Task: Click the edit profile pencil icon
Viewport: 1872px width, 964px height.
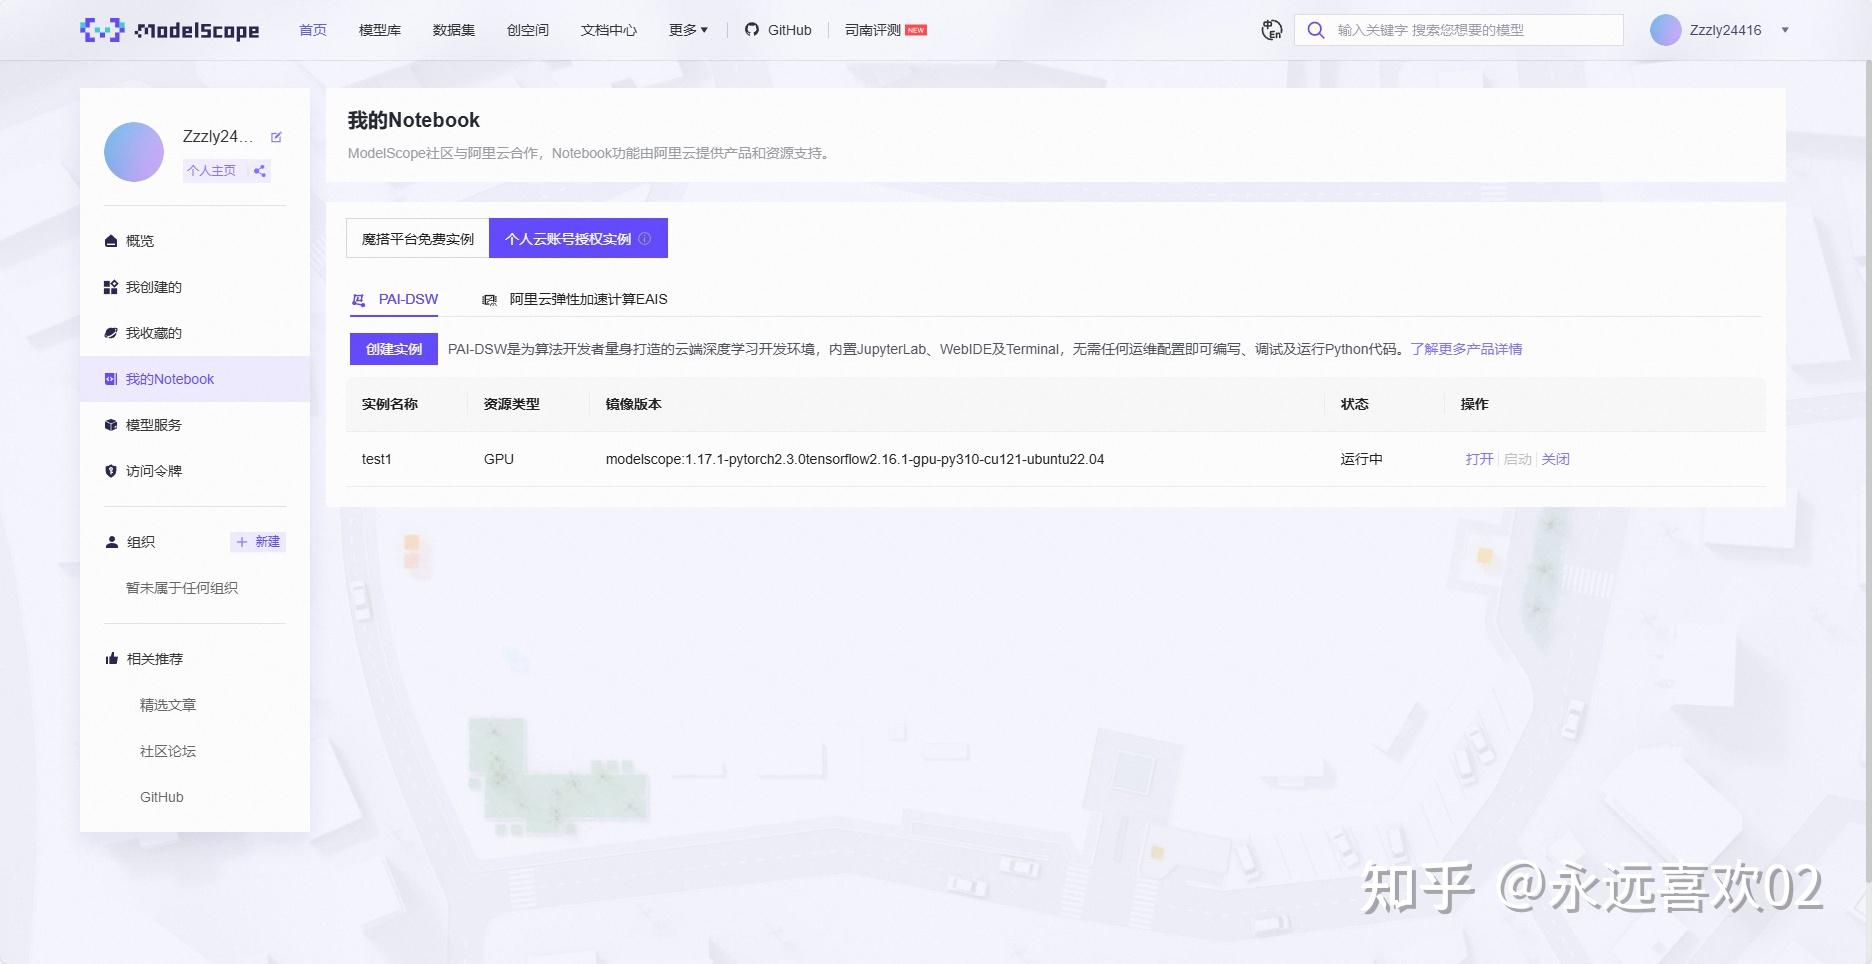Action: (277, 137)
